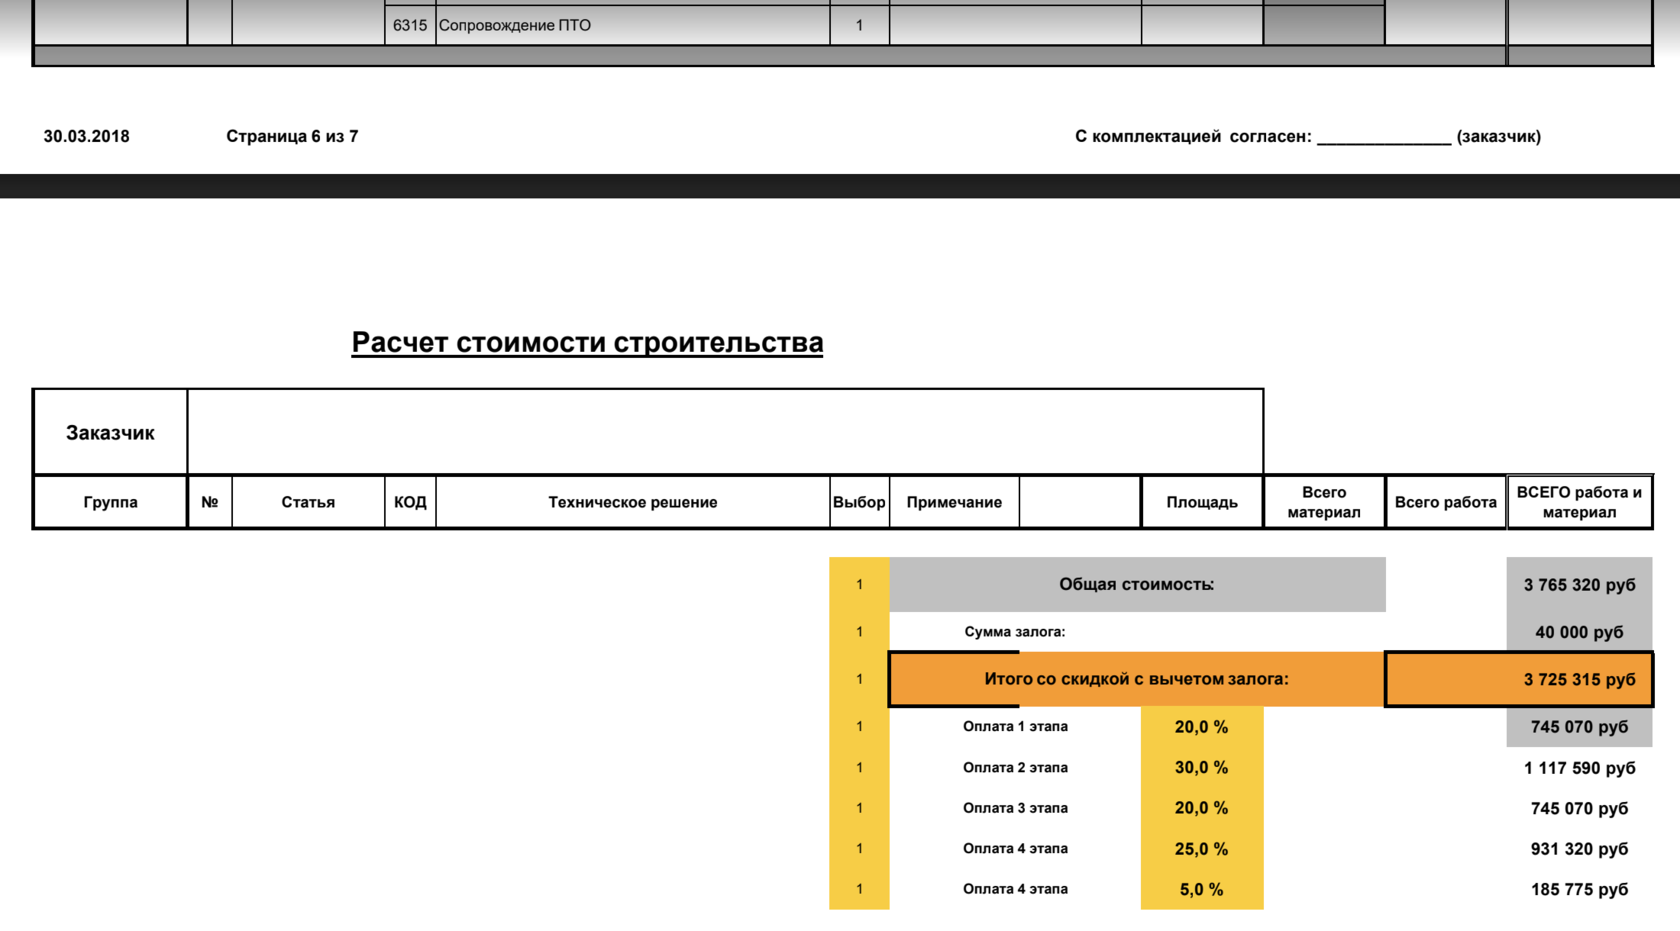
Task: Click the 'С комплектацией согласен:' signature line
Action: tap(1263, 136)
